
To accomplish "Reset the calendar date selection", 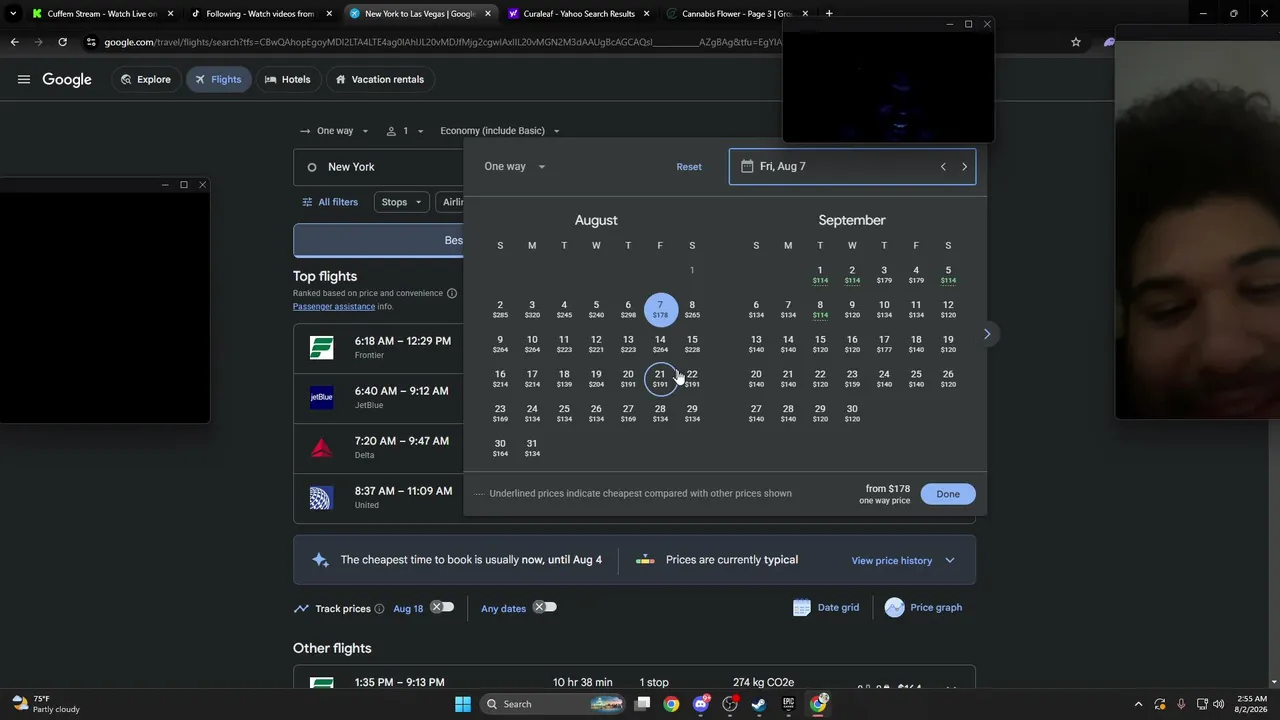I will pos(689,167).
